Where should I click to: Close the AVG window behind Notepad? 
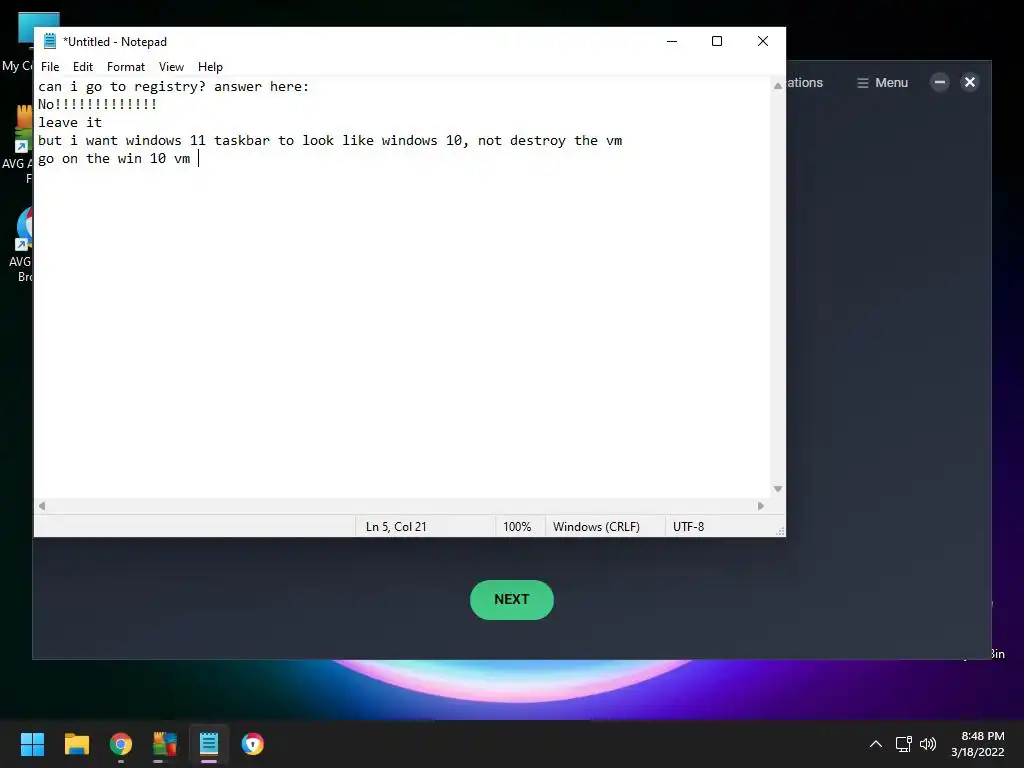[970, 82]
